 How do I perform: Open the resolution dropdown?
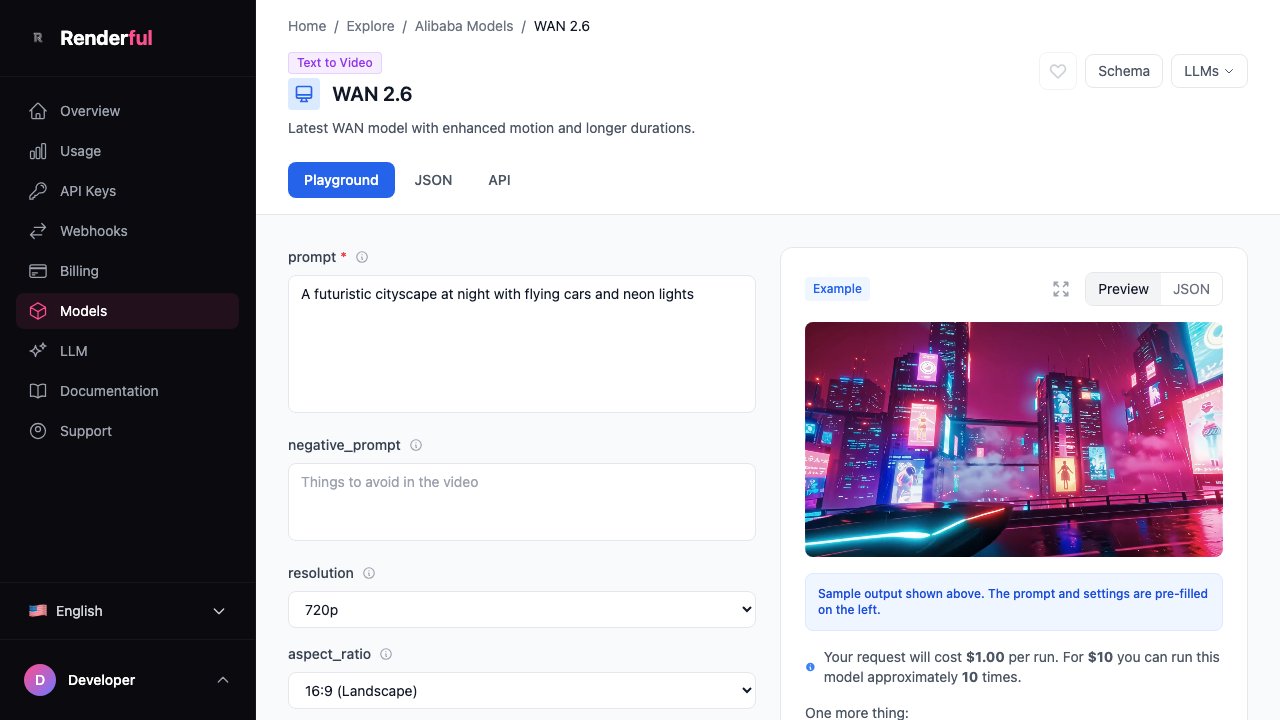[521, 609]
